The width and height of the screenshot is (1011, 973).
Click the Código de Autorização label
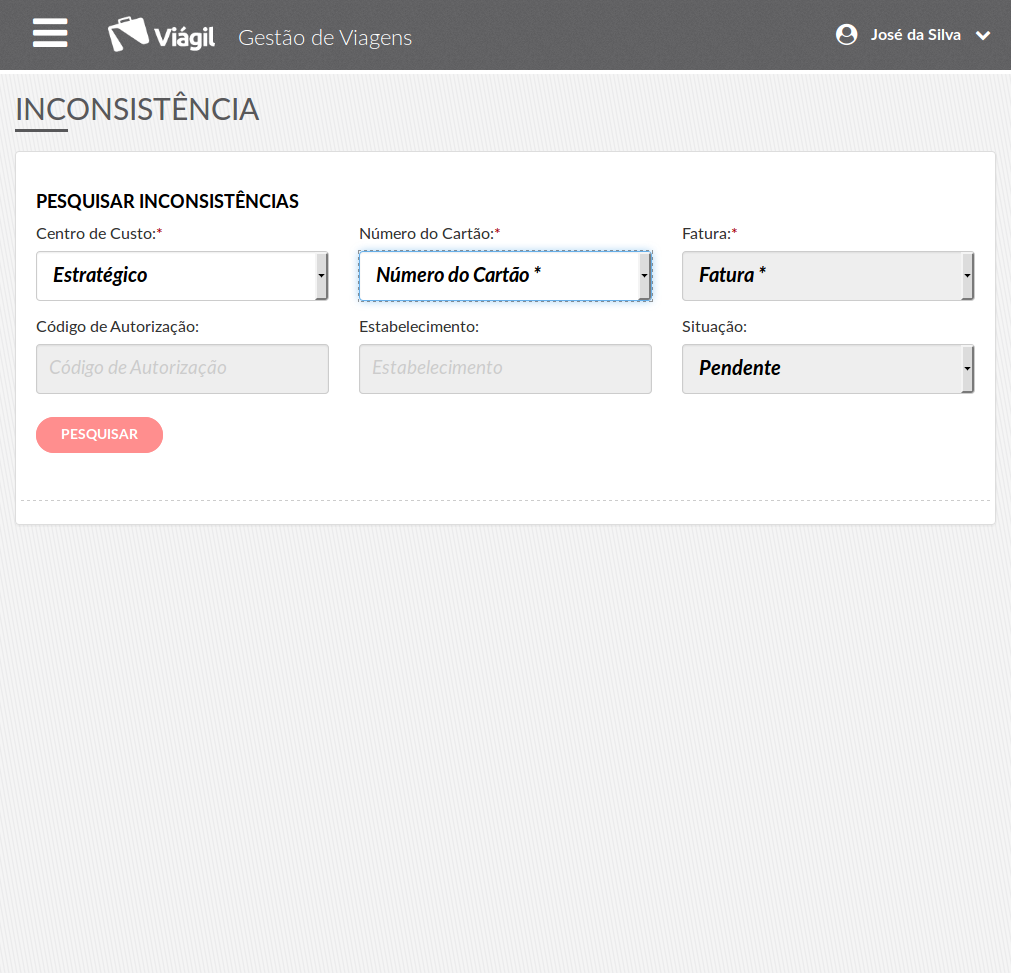click(117, 327)
